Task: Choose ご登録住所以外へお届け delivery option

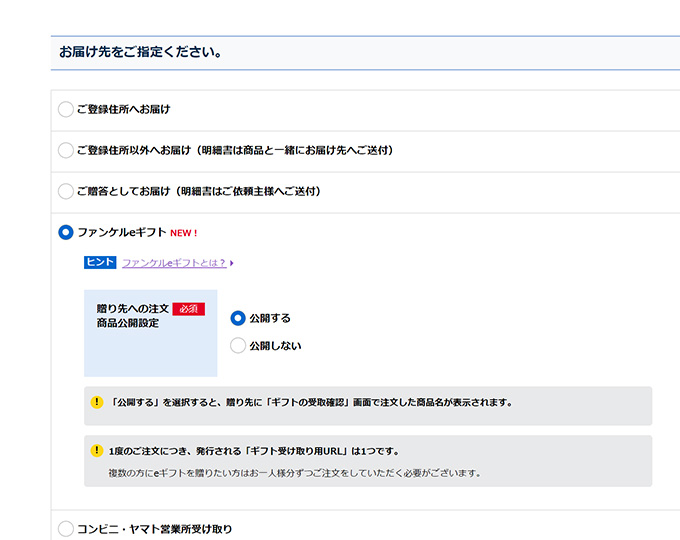Action: [x=66, y=150]
